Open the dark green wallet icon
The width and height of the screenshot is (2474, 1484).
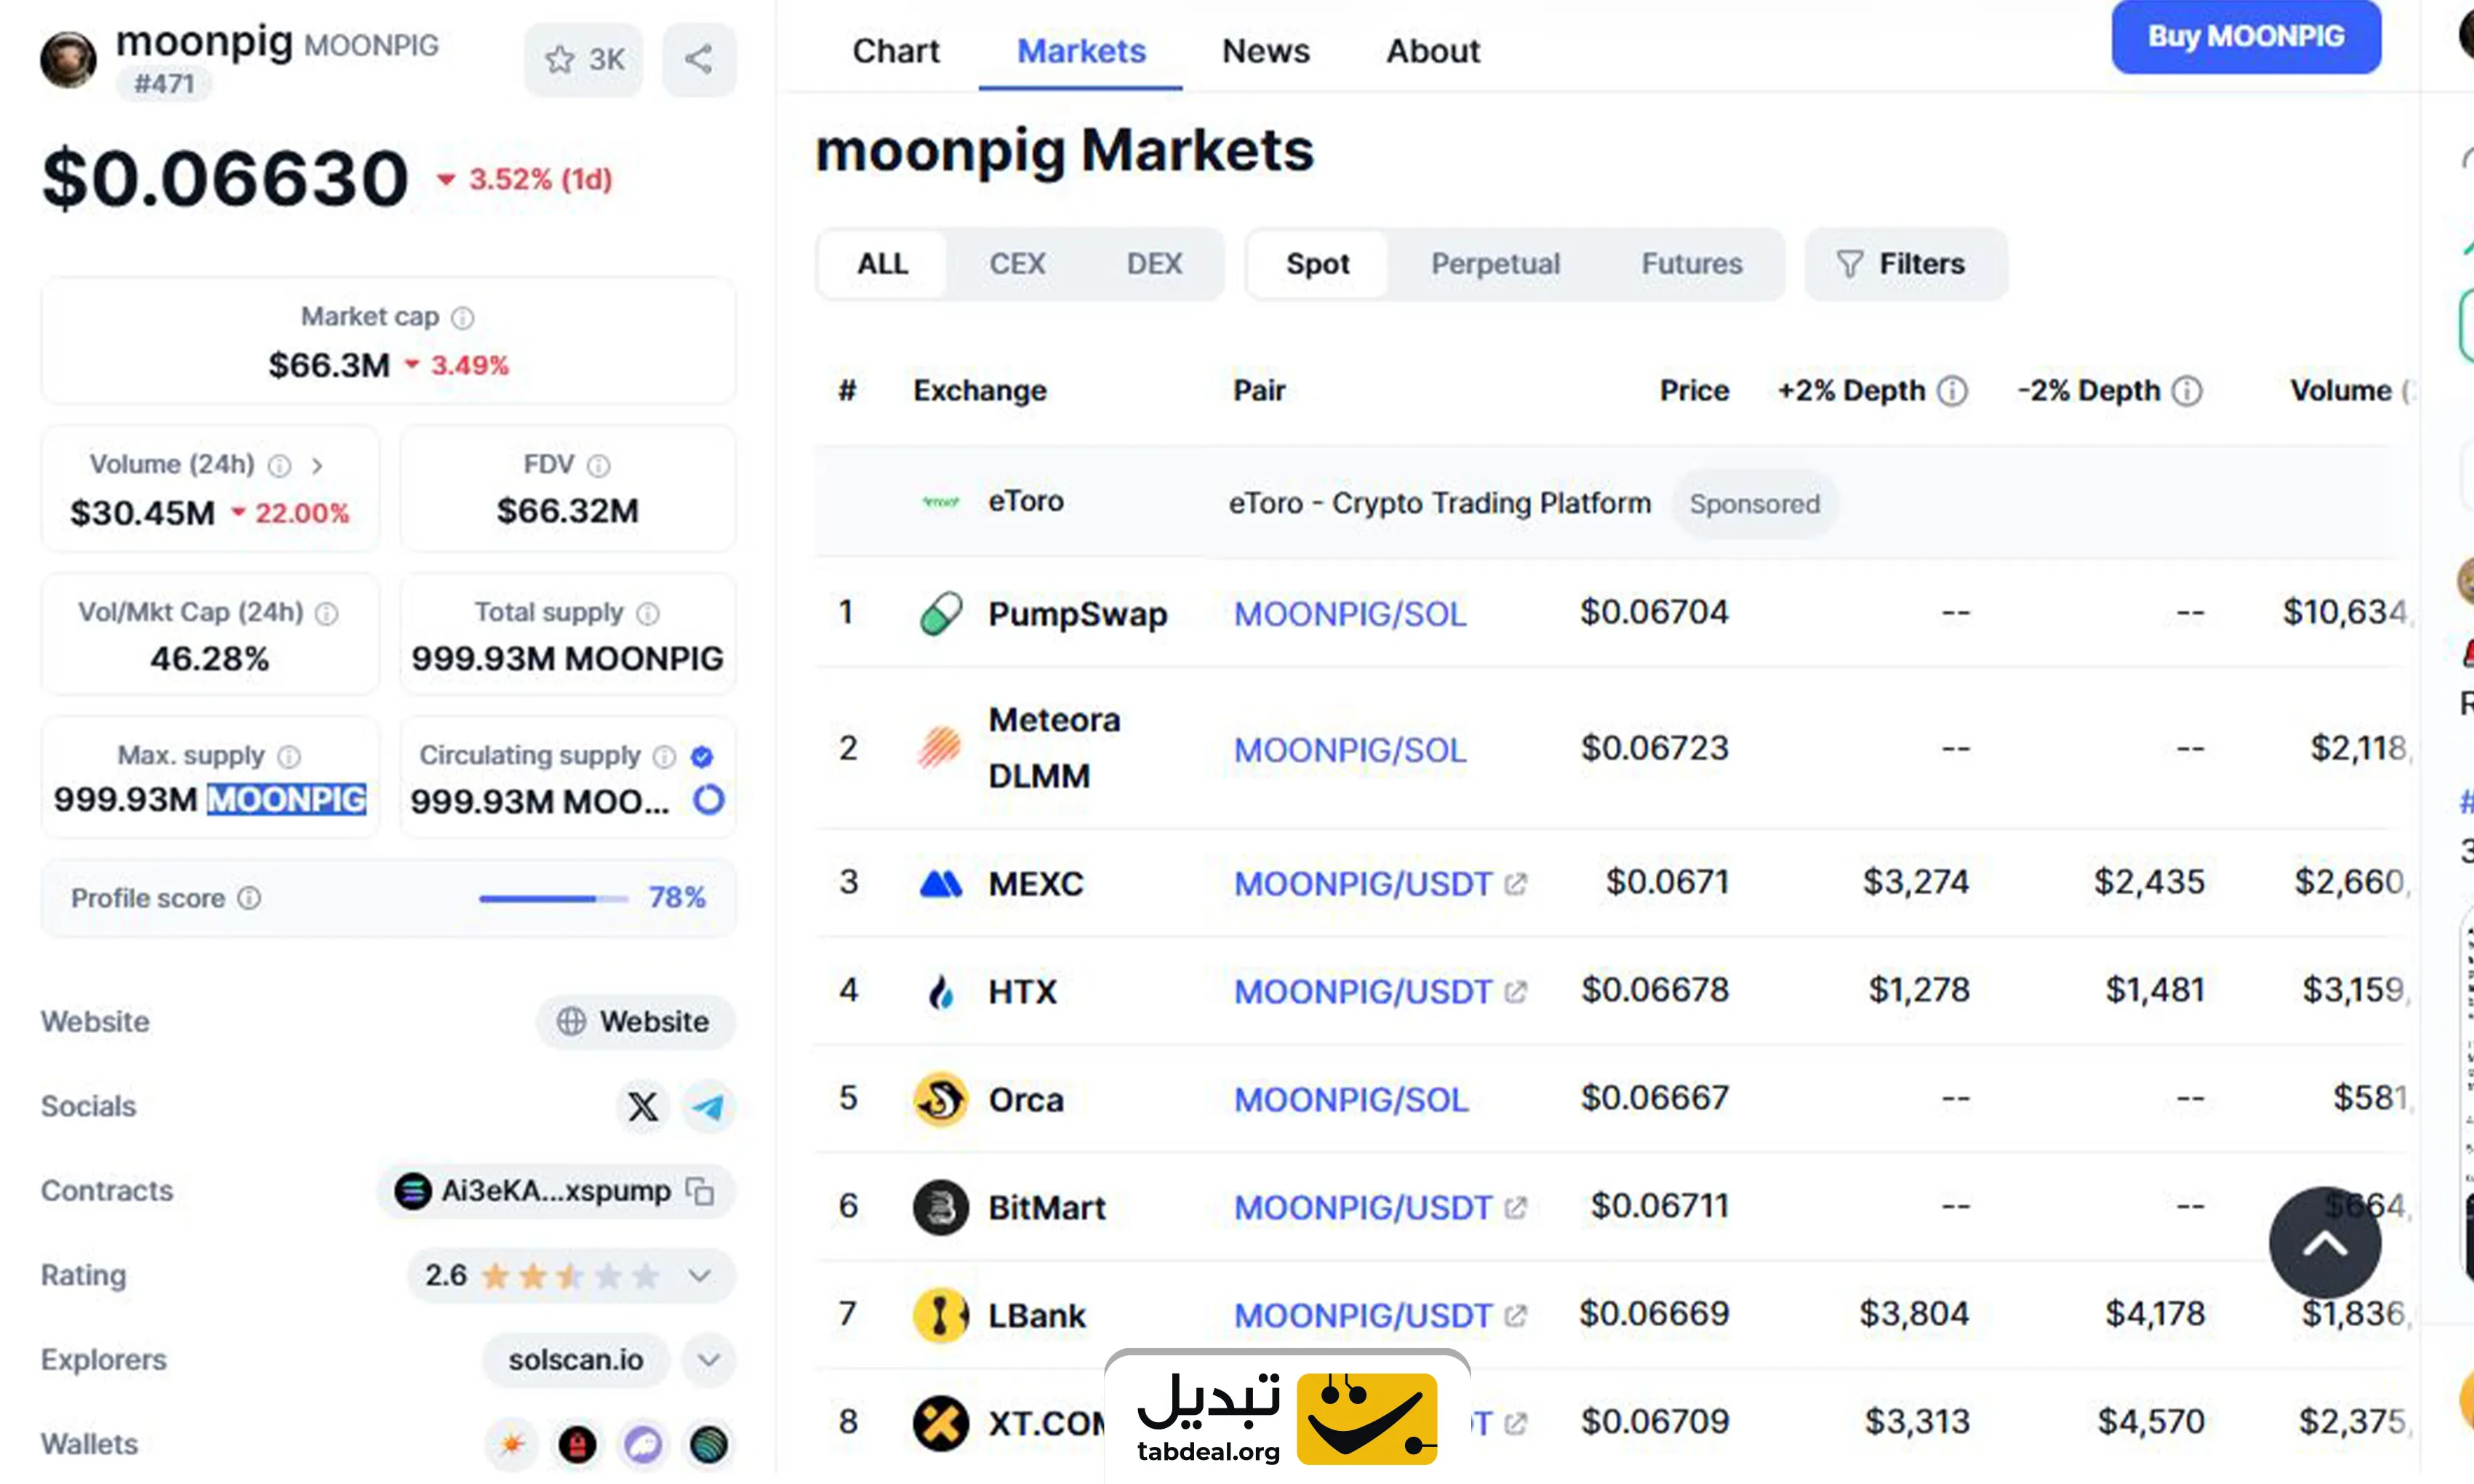point(709,1444)
